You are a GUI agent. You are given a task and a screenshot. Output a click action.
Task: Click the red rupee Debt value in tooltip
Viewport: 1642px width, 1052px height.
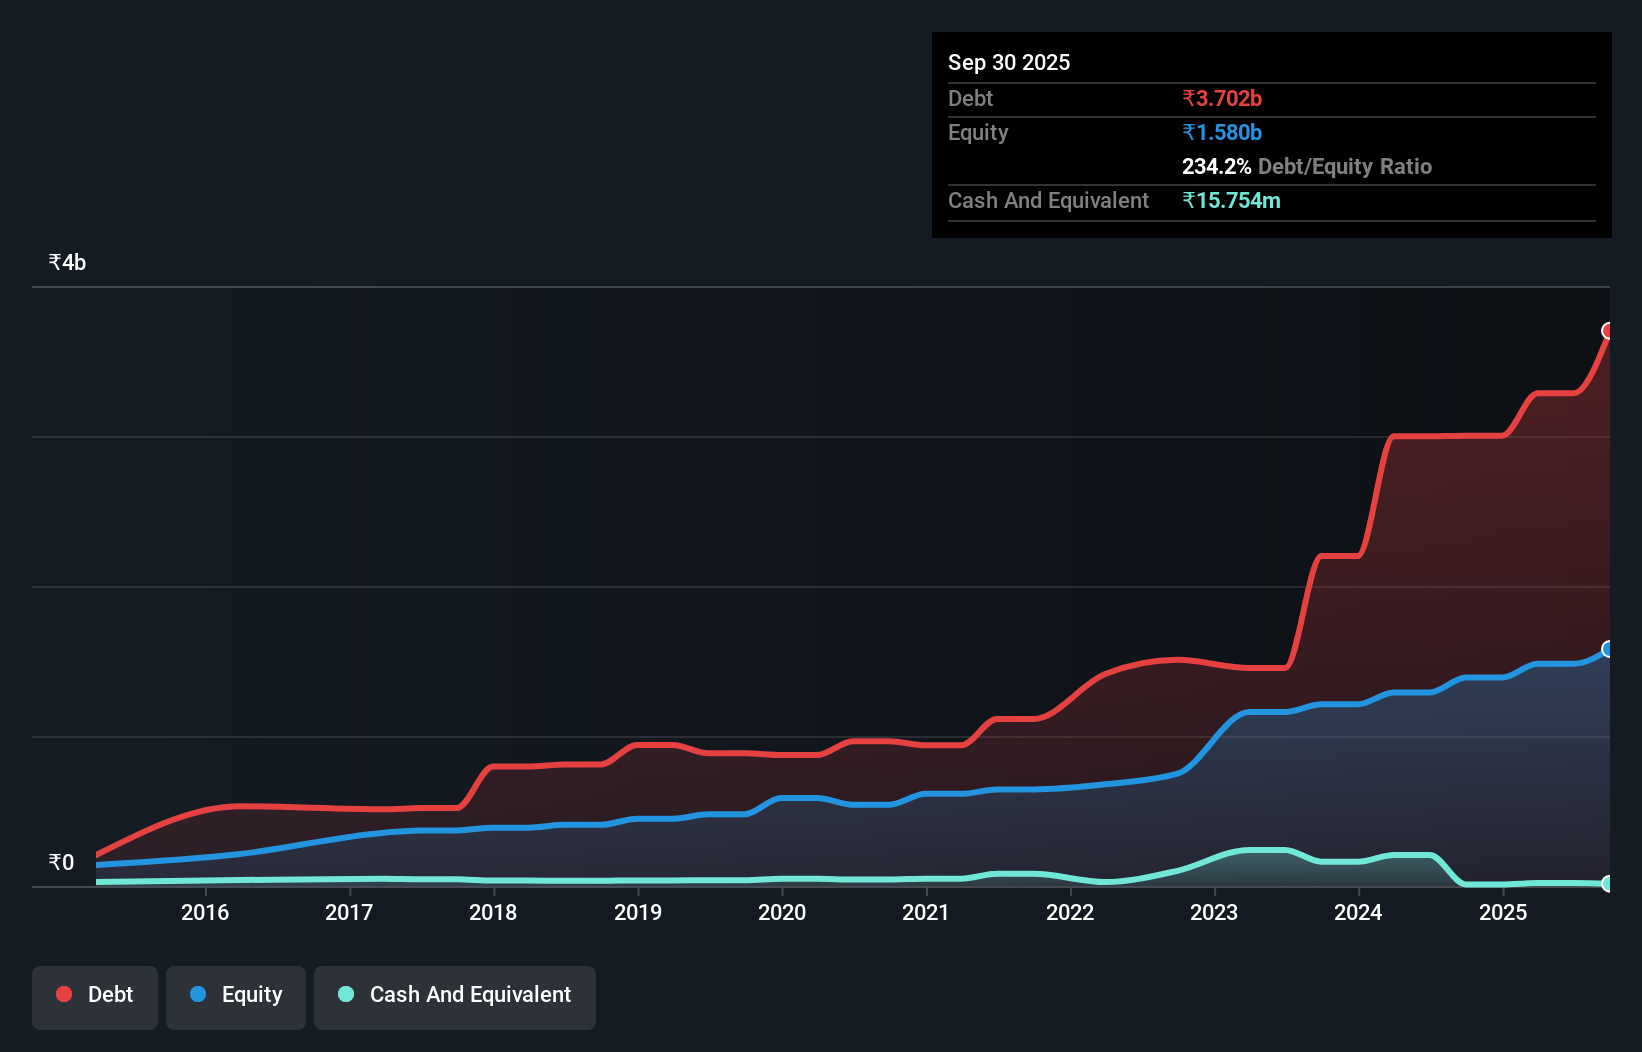pyautogui.click(x=1222, y=98)
